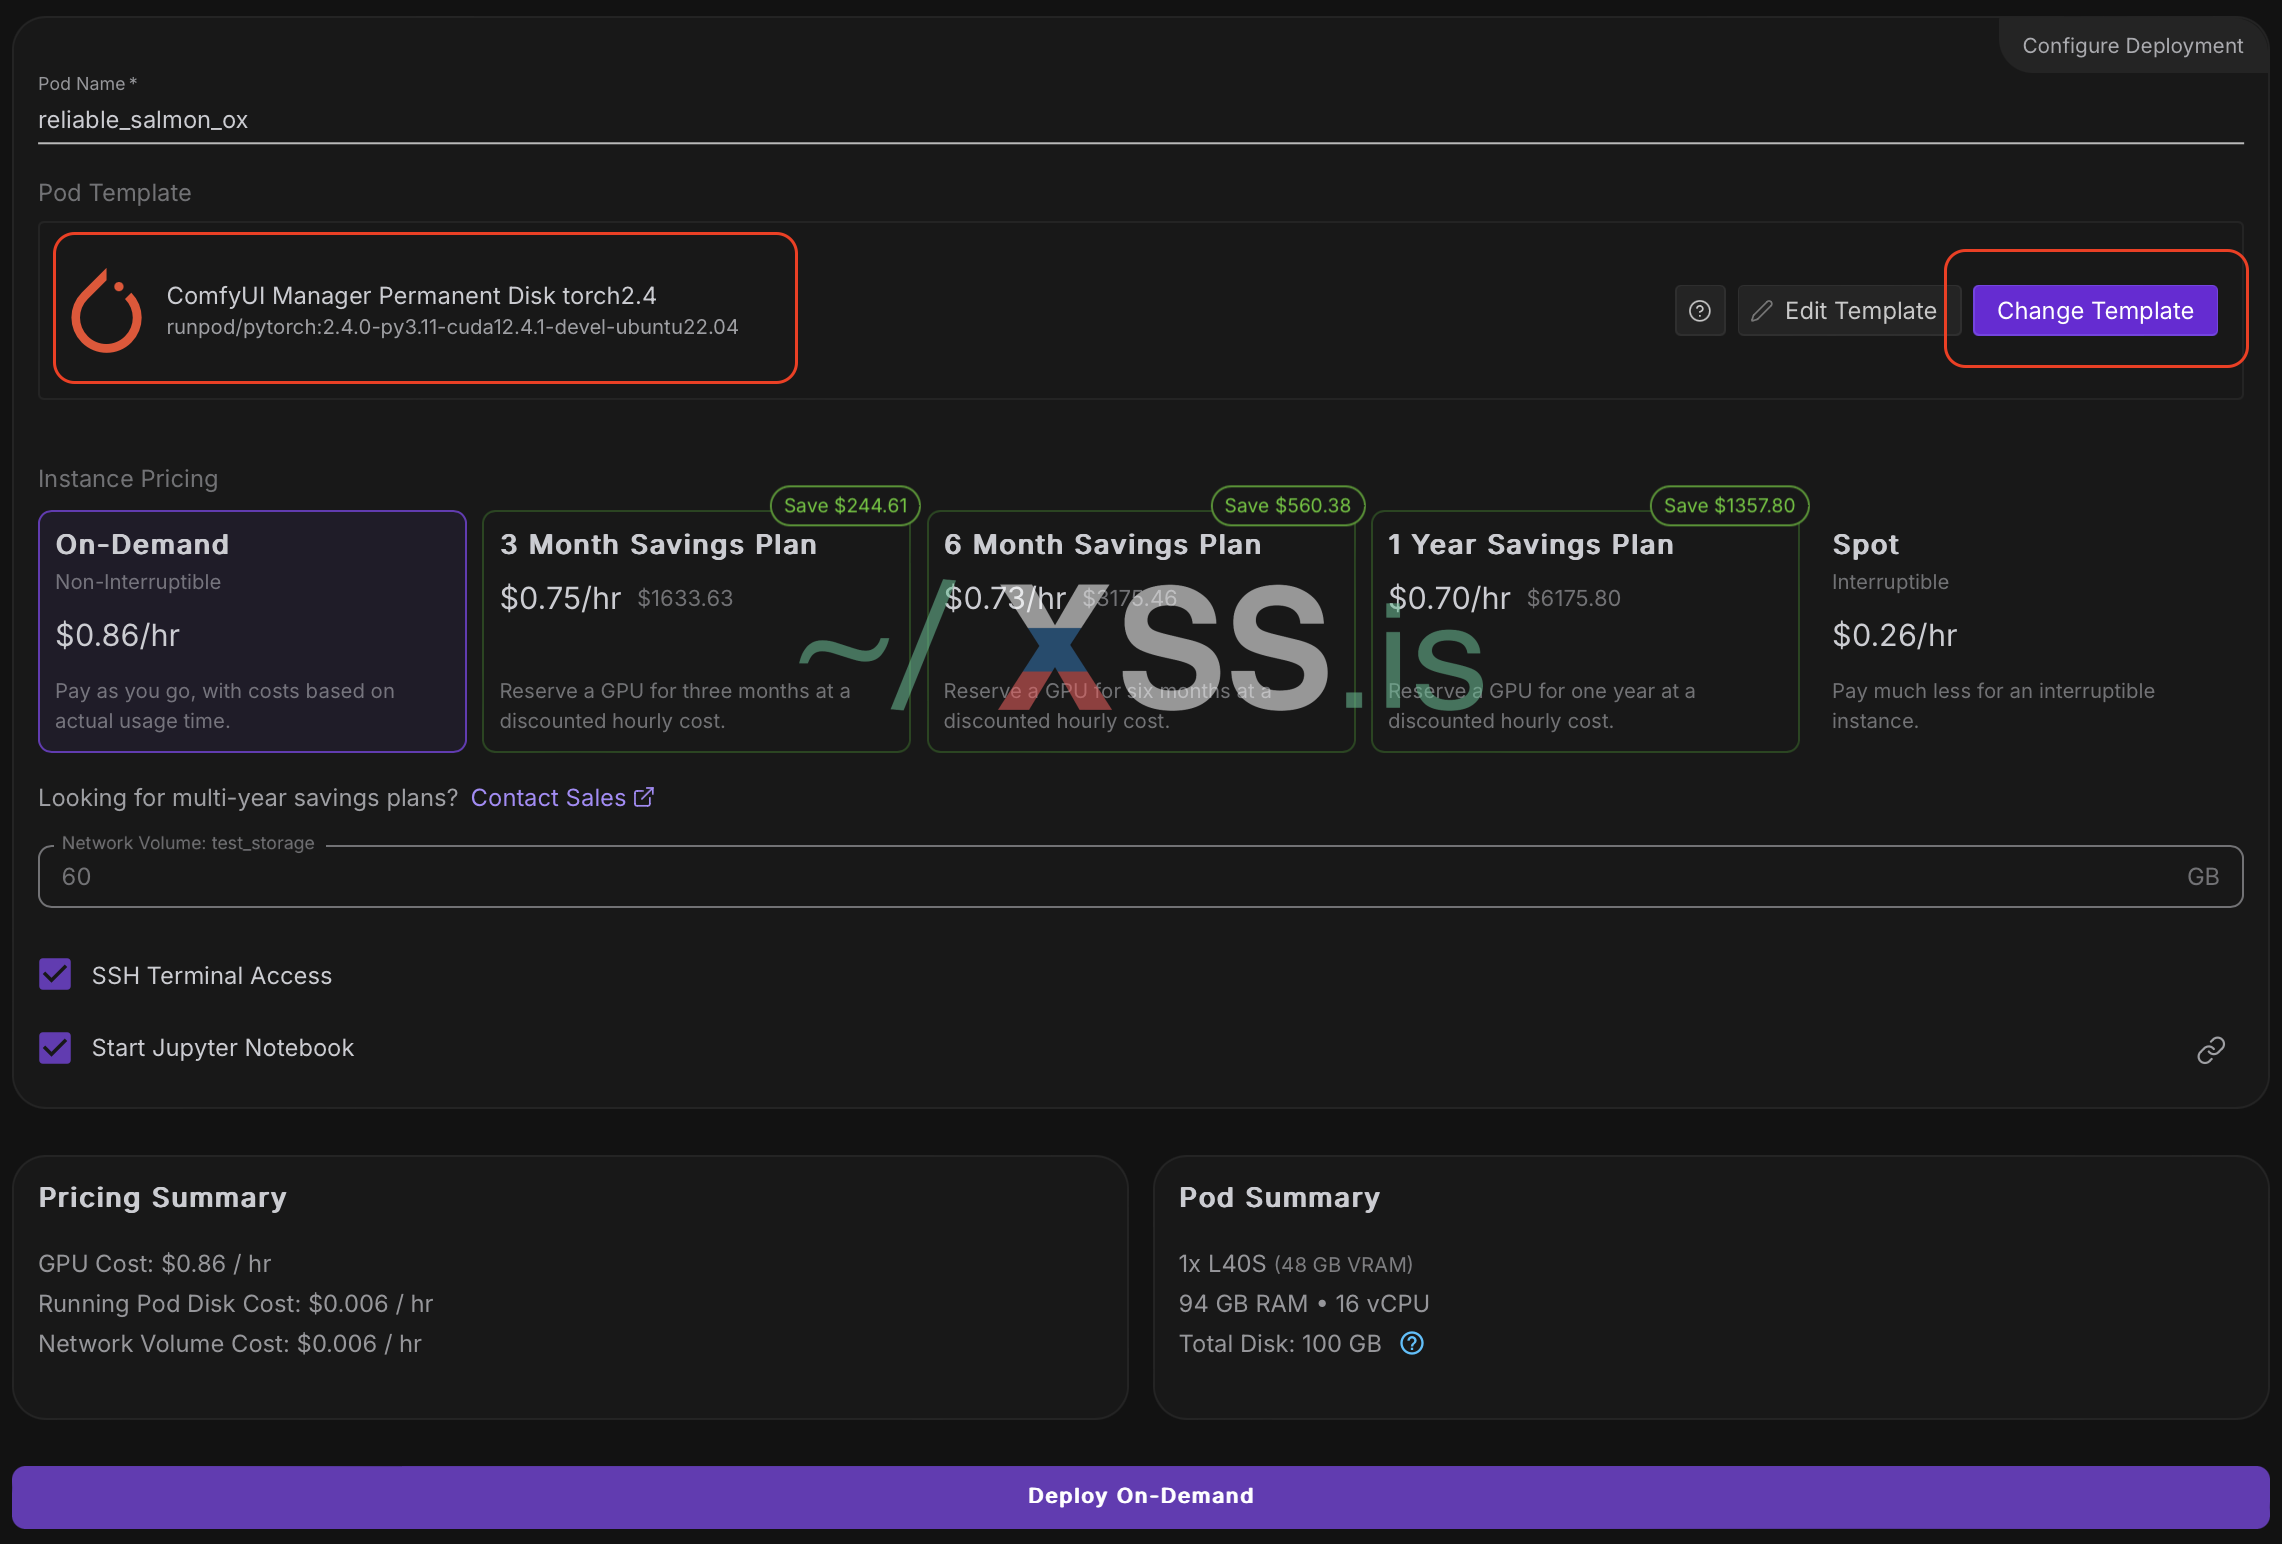The width and height of the screenshot is (2282, 1544).
Task: Choose the 6 Month Savings Plan
Action: coord(1140,631)
